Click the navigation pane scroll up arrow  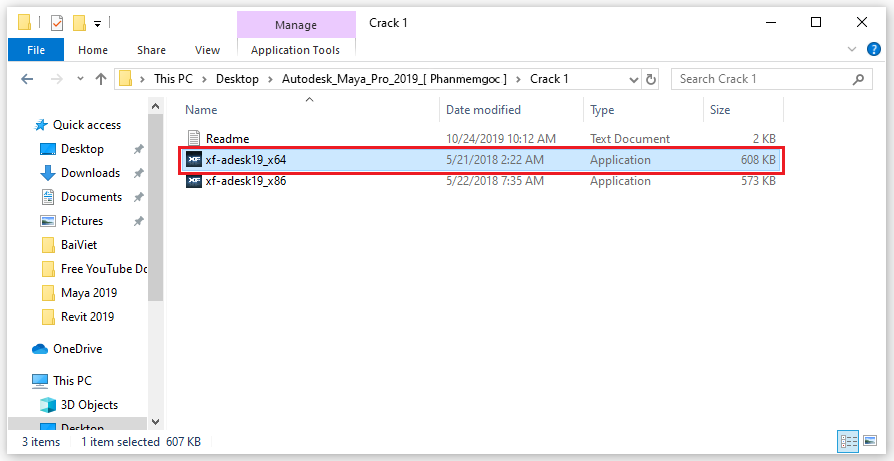point(155,106)
